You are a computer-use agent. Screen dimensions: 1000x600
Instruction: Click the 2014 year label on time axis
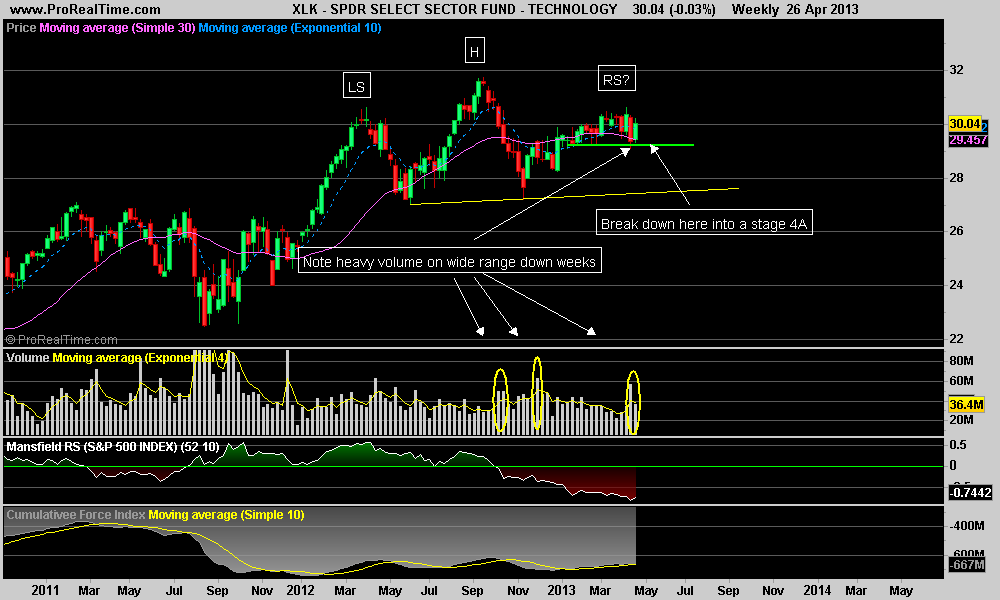click(x=817, y=590)
